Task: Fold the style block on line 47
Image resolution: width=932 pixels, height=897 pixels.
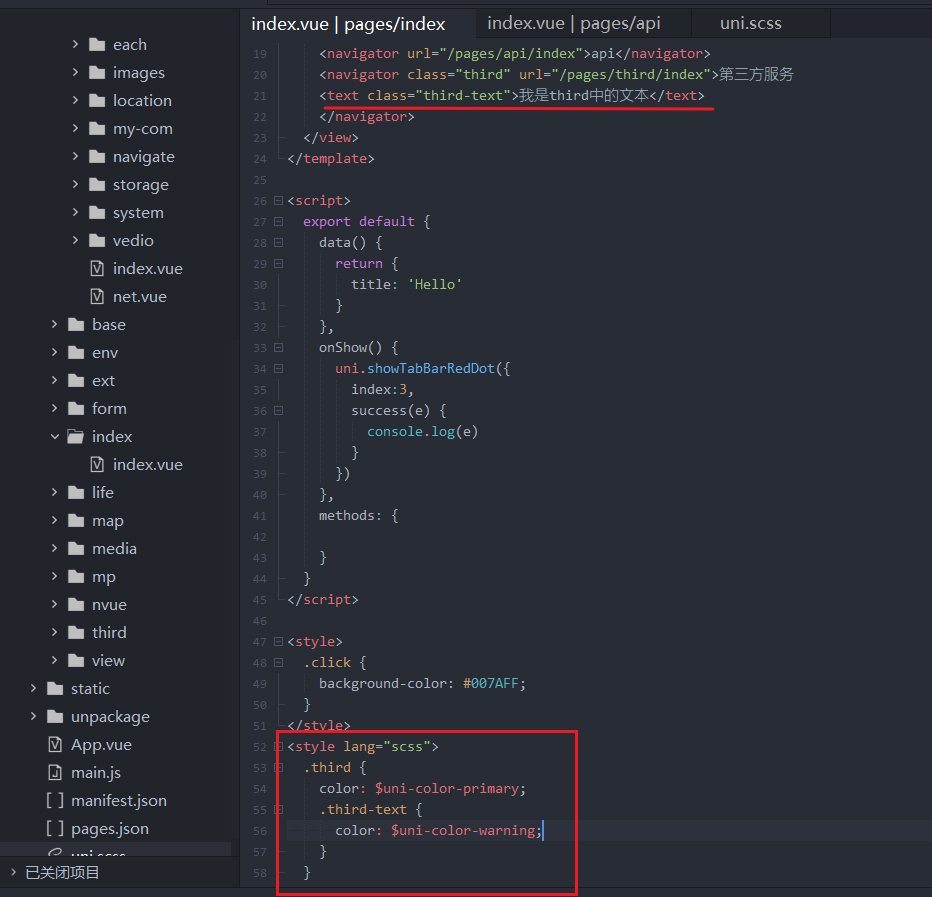Action: point(278,641)
